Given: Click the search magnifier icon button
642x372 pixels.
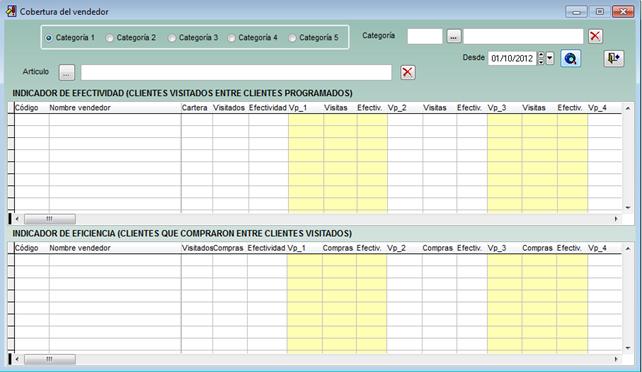Looking at the screenshot, I should (x=570, y=59).
